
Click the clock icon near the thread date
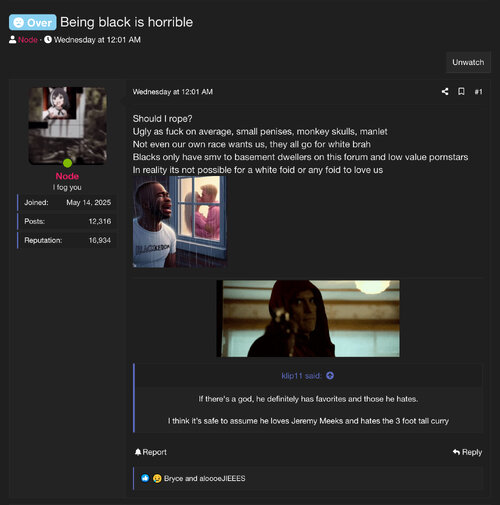48,40
